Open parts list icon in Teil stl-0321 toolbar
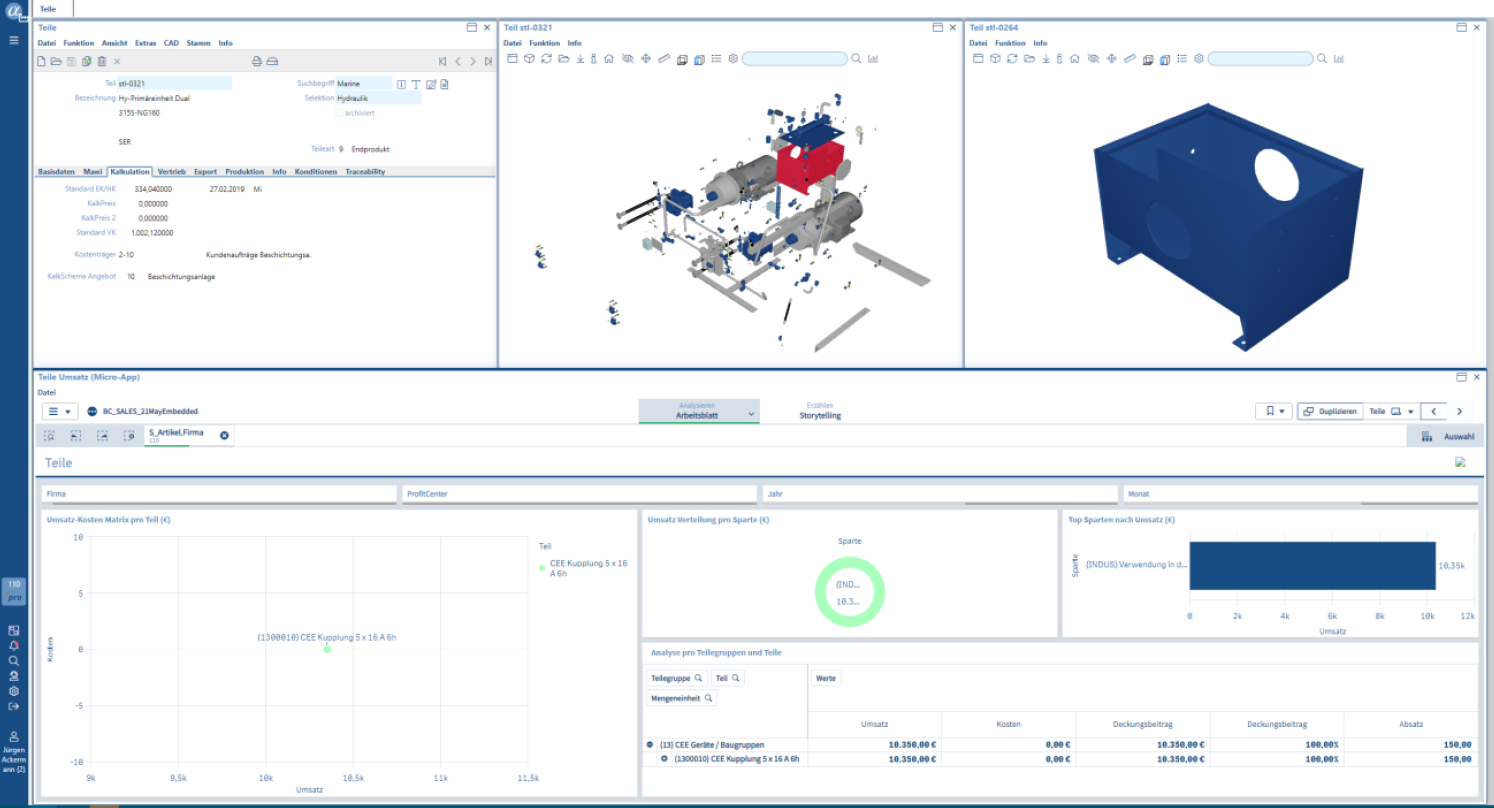This screenshot has height=808, width=1494. tap(716, 59)
